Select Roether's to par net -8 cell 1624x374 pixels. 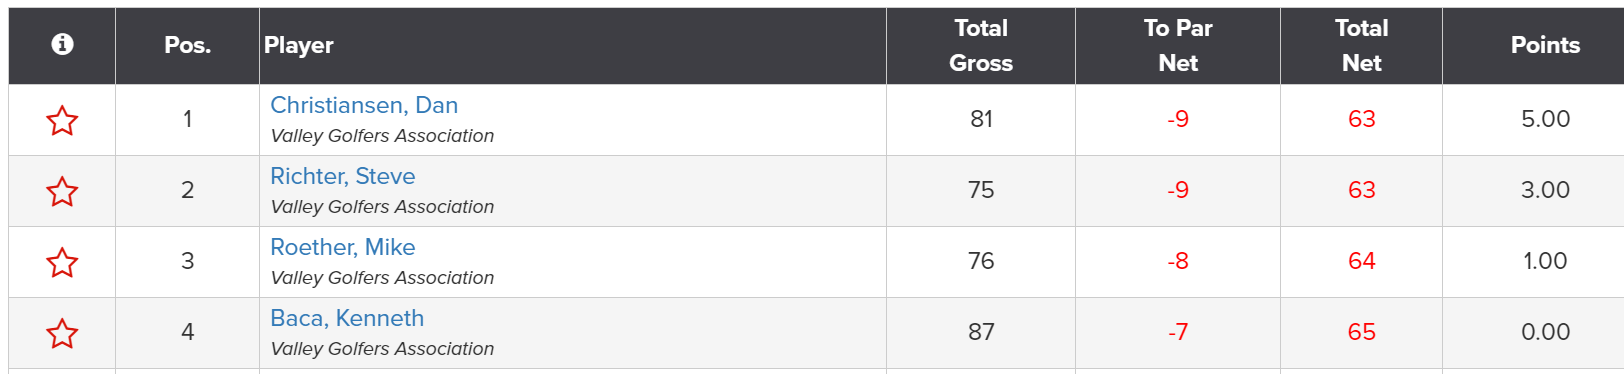[x=1178, y=261]
